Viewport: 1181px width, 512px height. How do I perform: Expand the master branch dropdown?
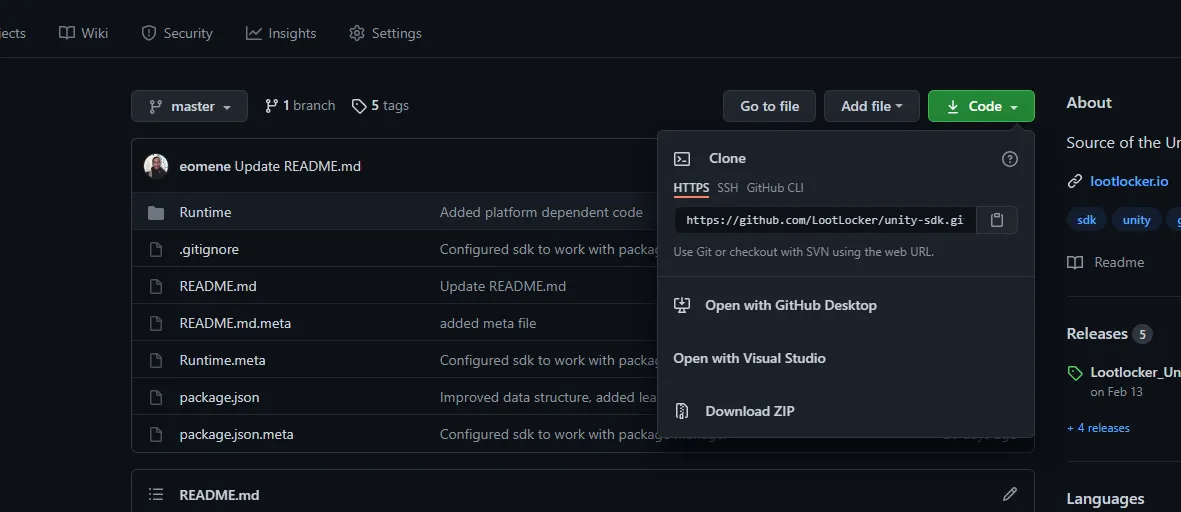(189, 106)
